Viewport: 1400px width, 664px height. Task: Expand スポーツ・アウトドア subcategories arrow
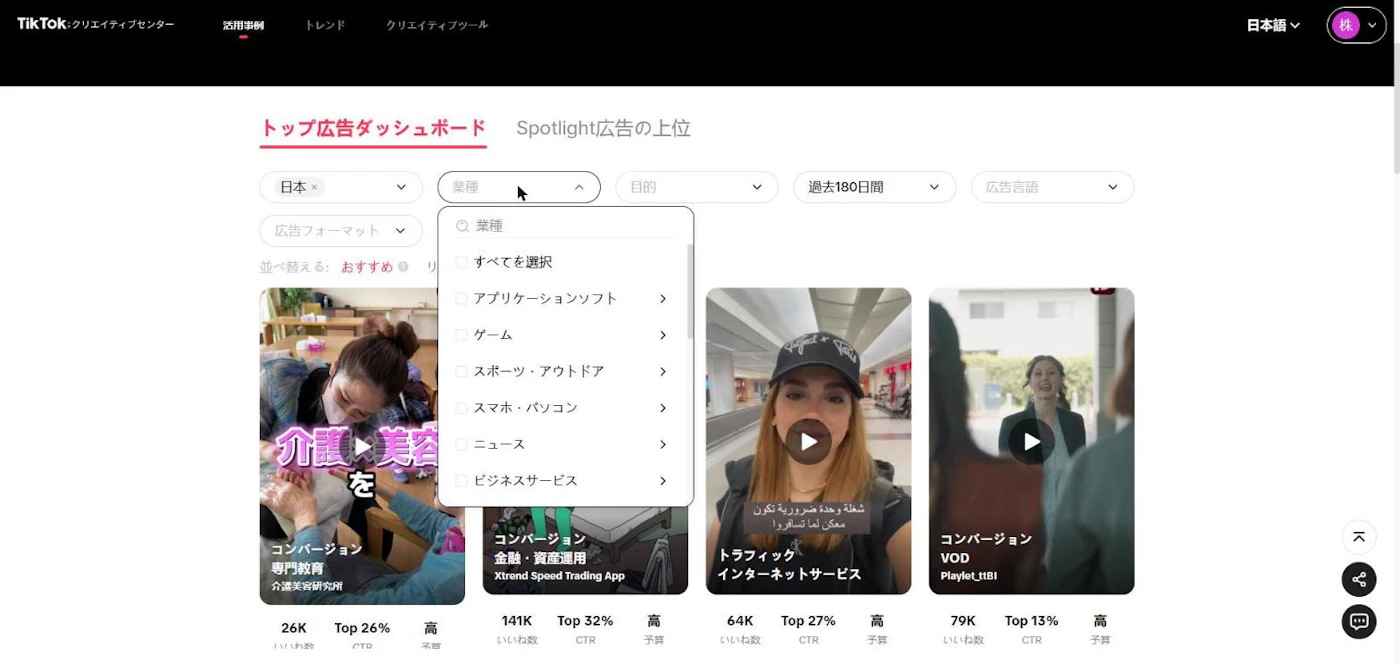tap(663, 371)
